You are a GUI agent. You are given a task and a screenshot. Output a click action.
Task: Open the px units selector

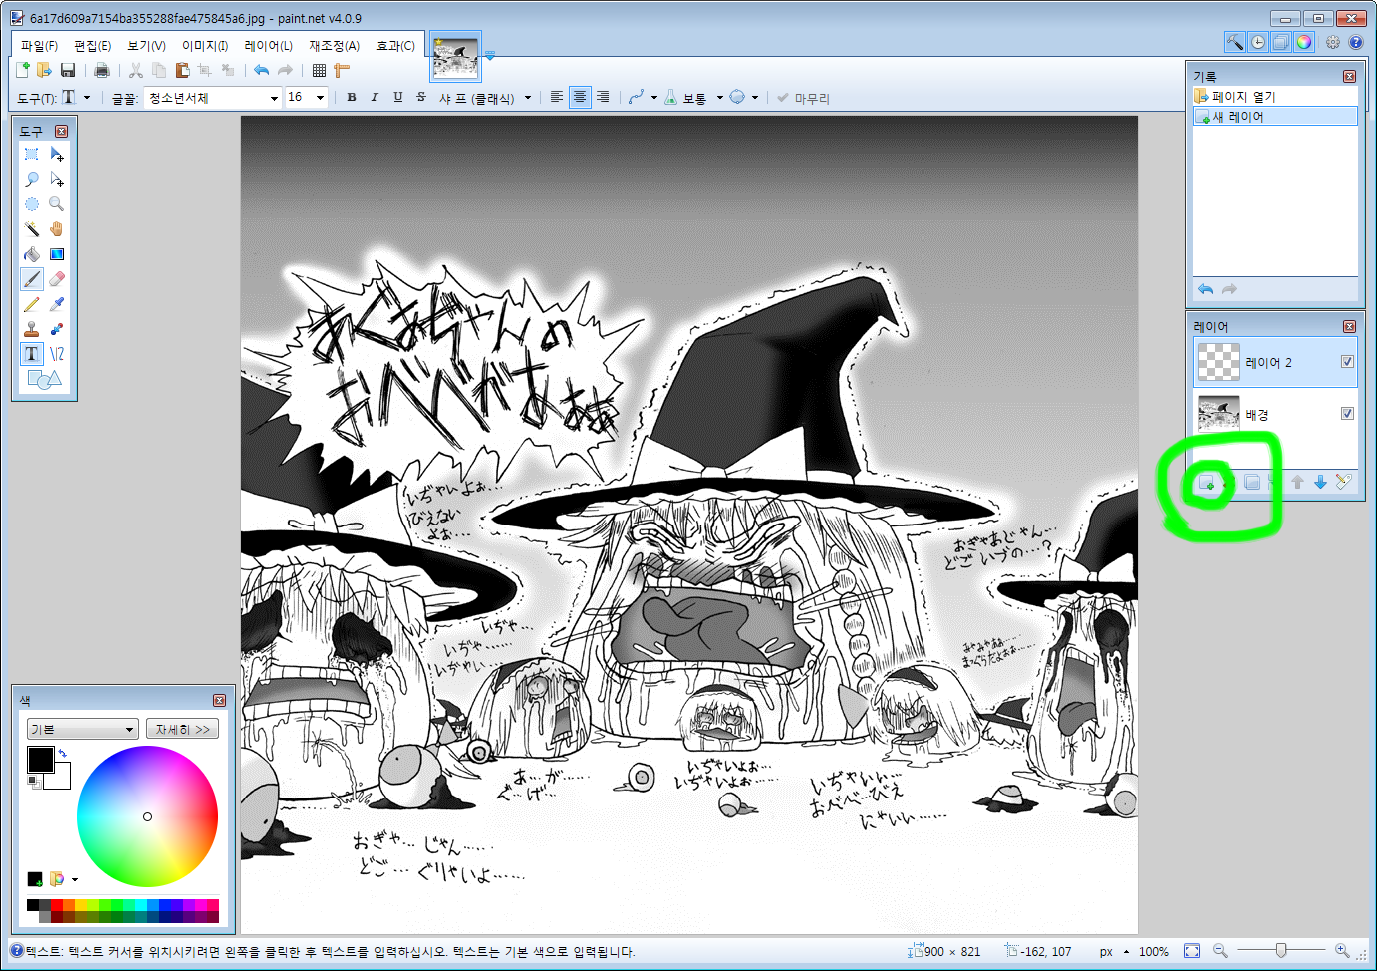click(1114, 952)
